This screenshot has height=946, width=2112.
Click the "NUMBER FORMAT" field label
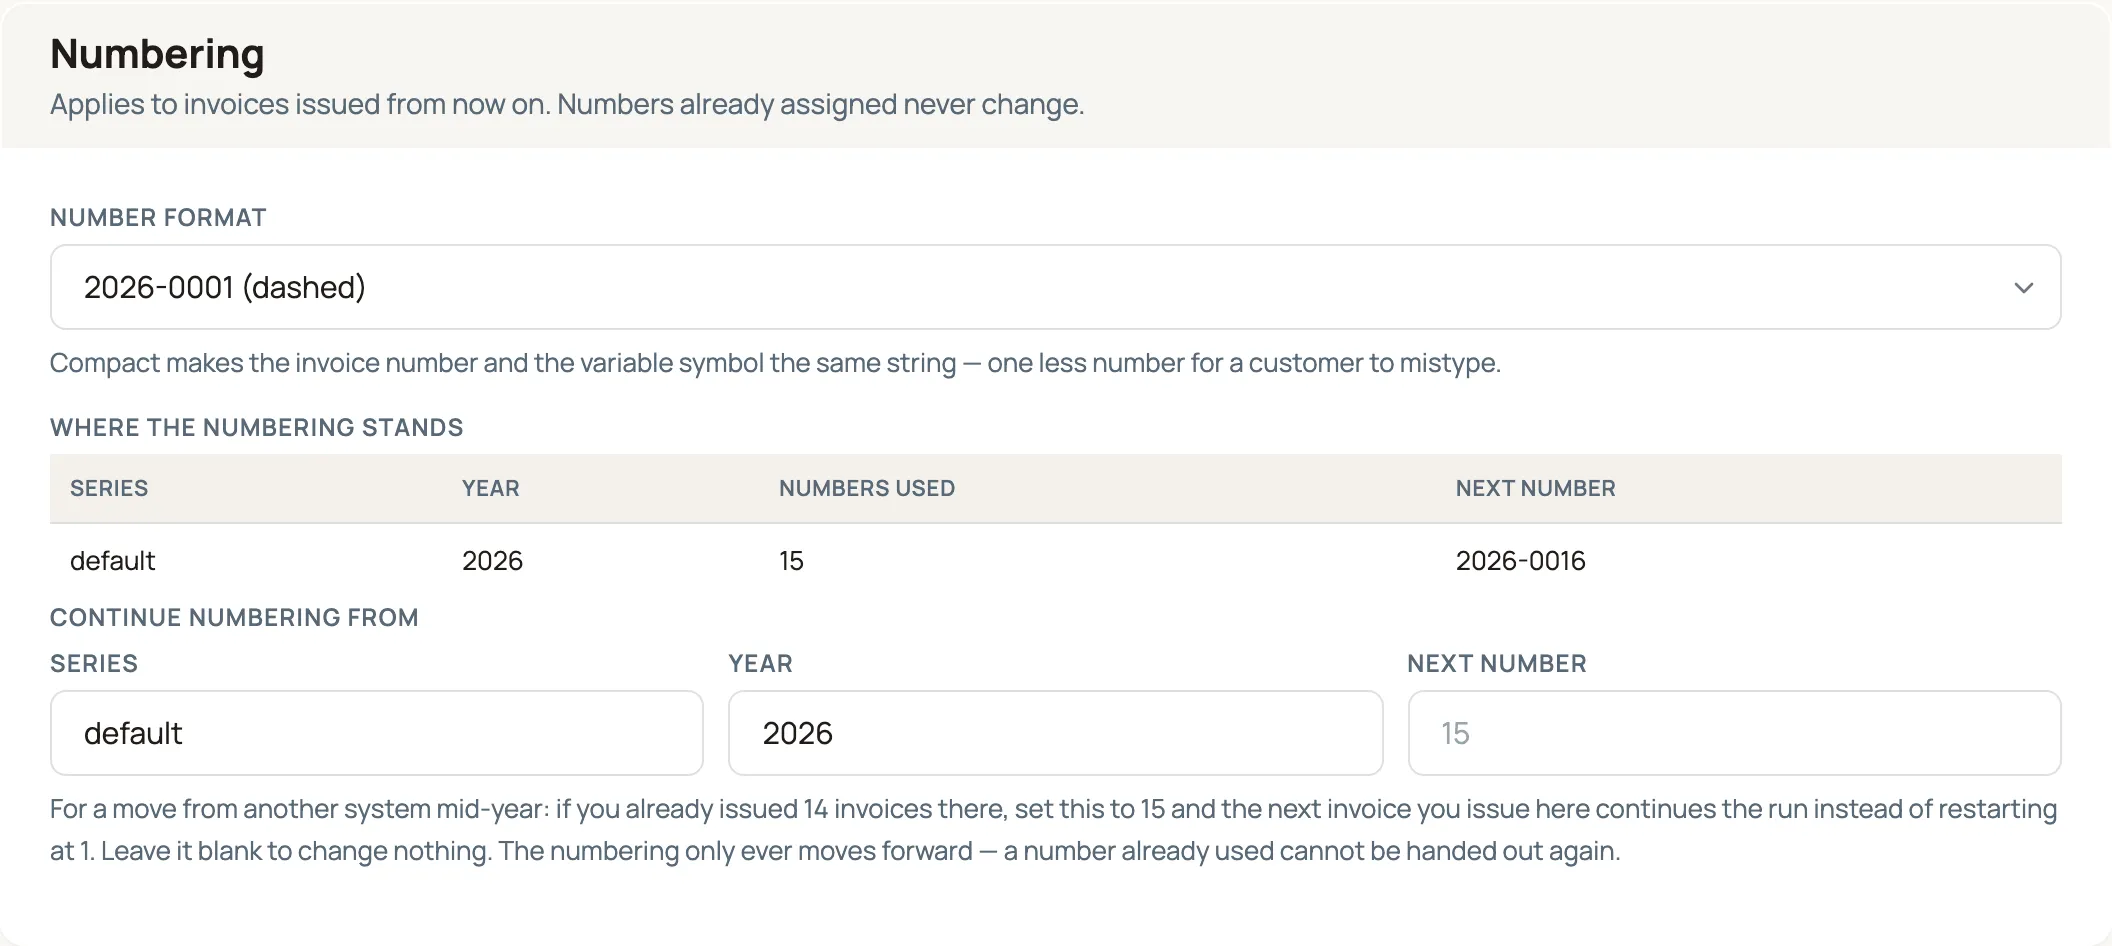tap(158, 217)
